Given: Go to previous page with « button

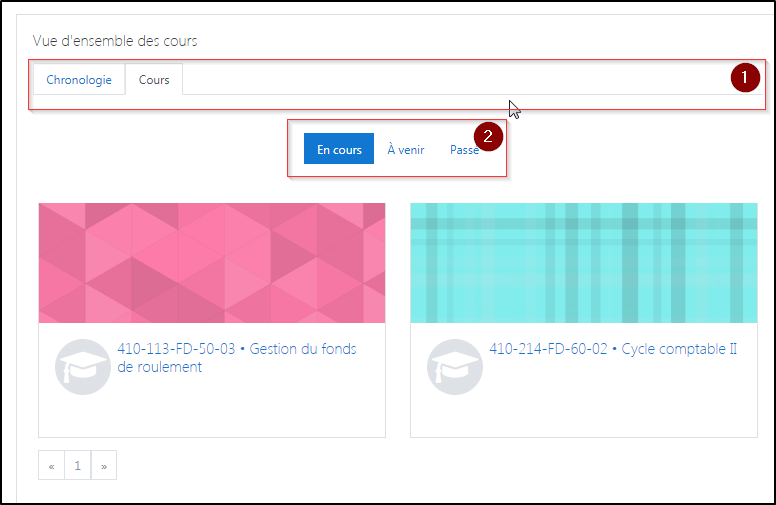Looking at the screenshot, I should pos(52,465).
